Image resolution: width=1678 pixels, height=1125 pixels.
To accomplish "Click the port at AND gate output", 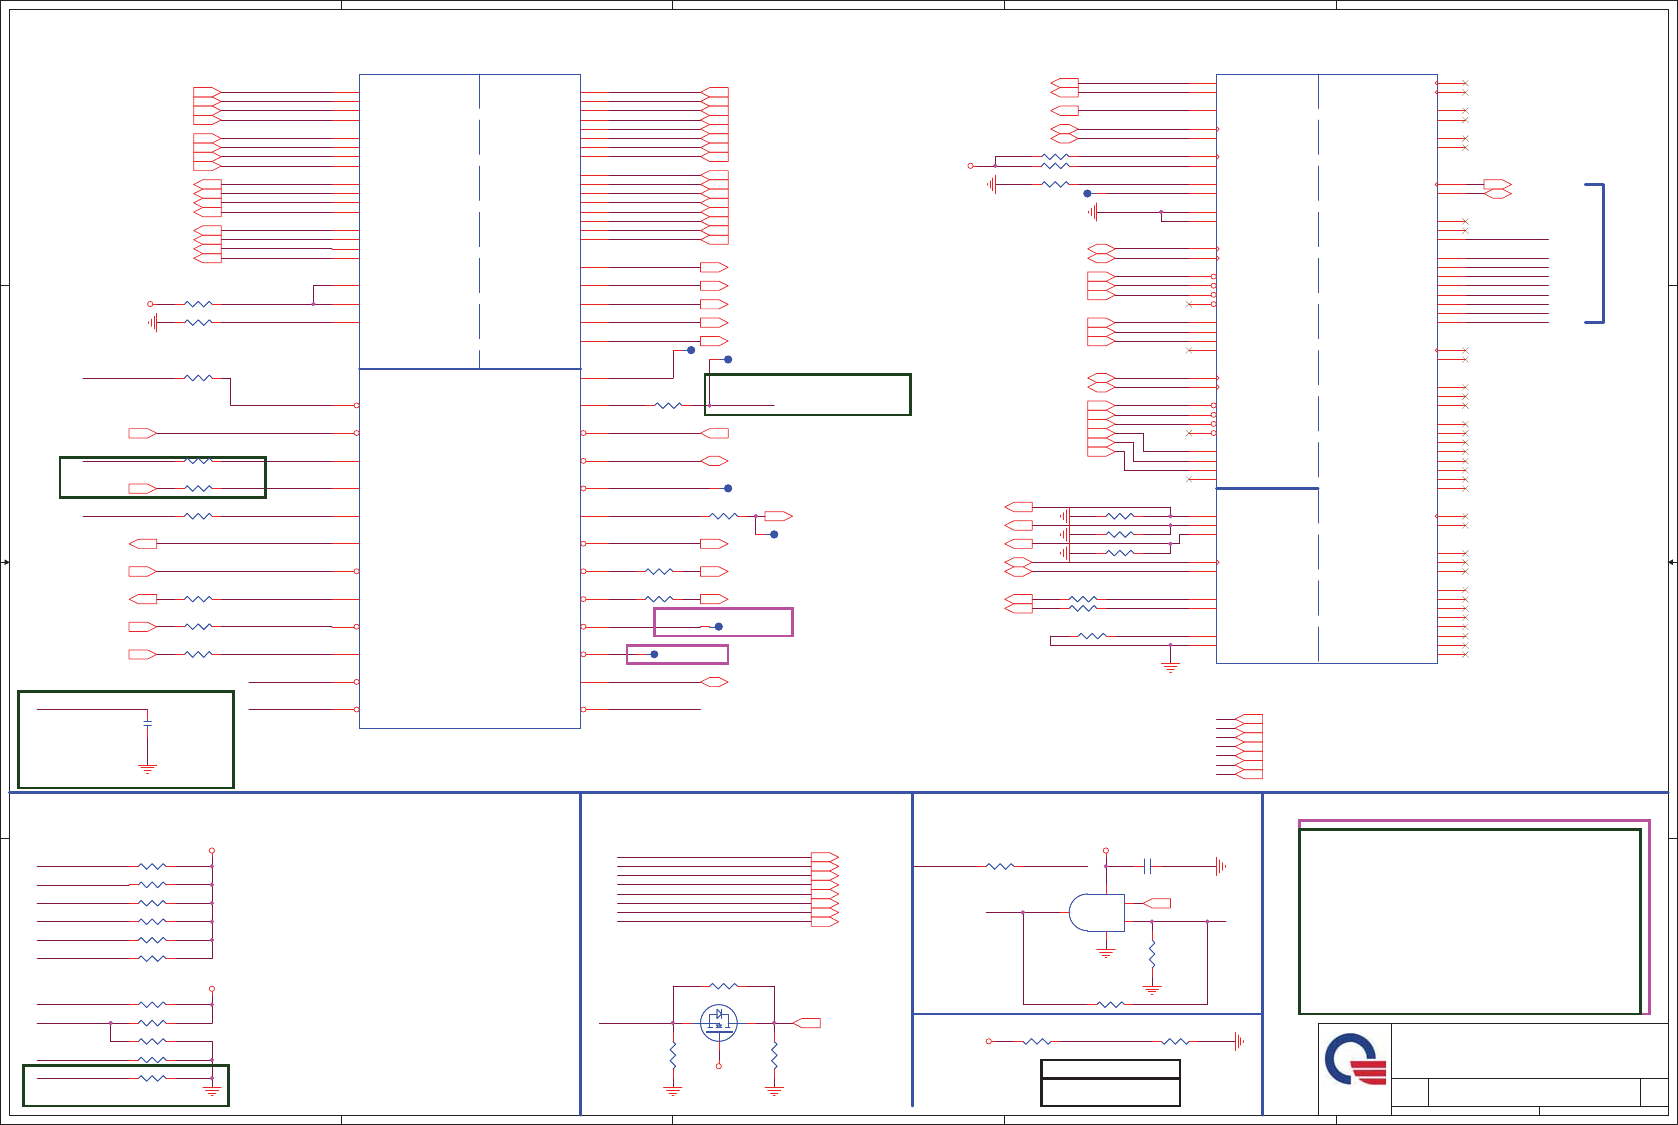I will coord(1157,903).
